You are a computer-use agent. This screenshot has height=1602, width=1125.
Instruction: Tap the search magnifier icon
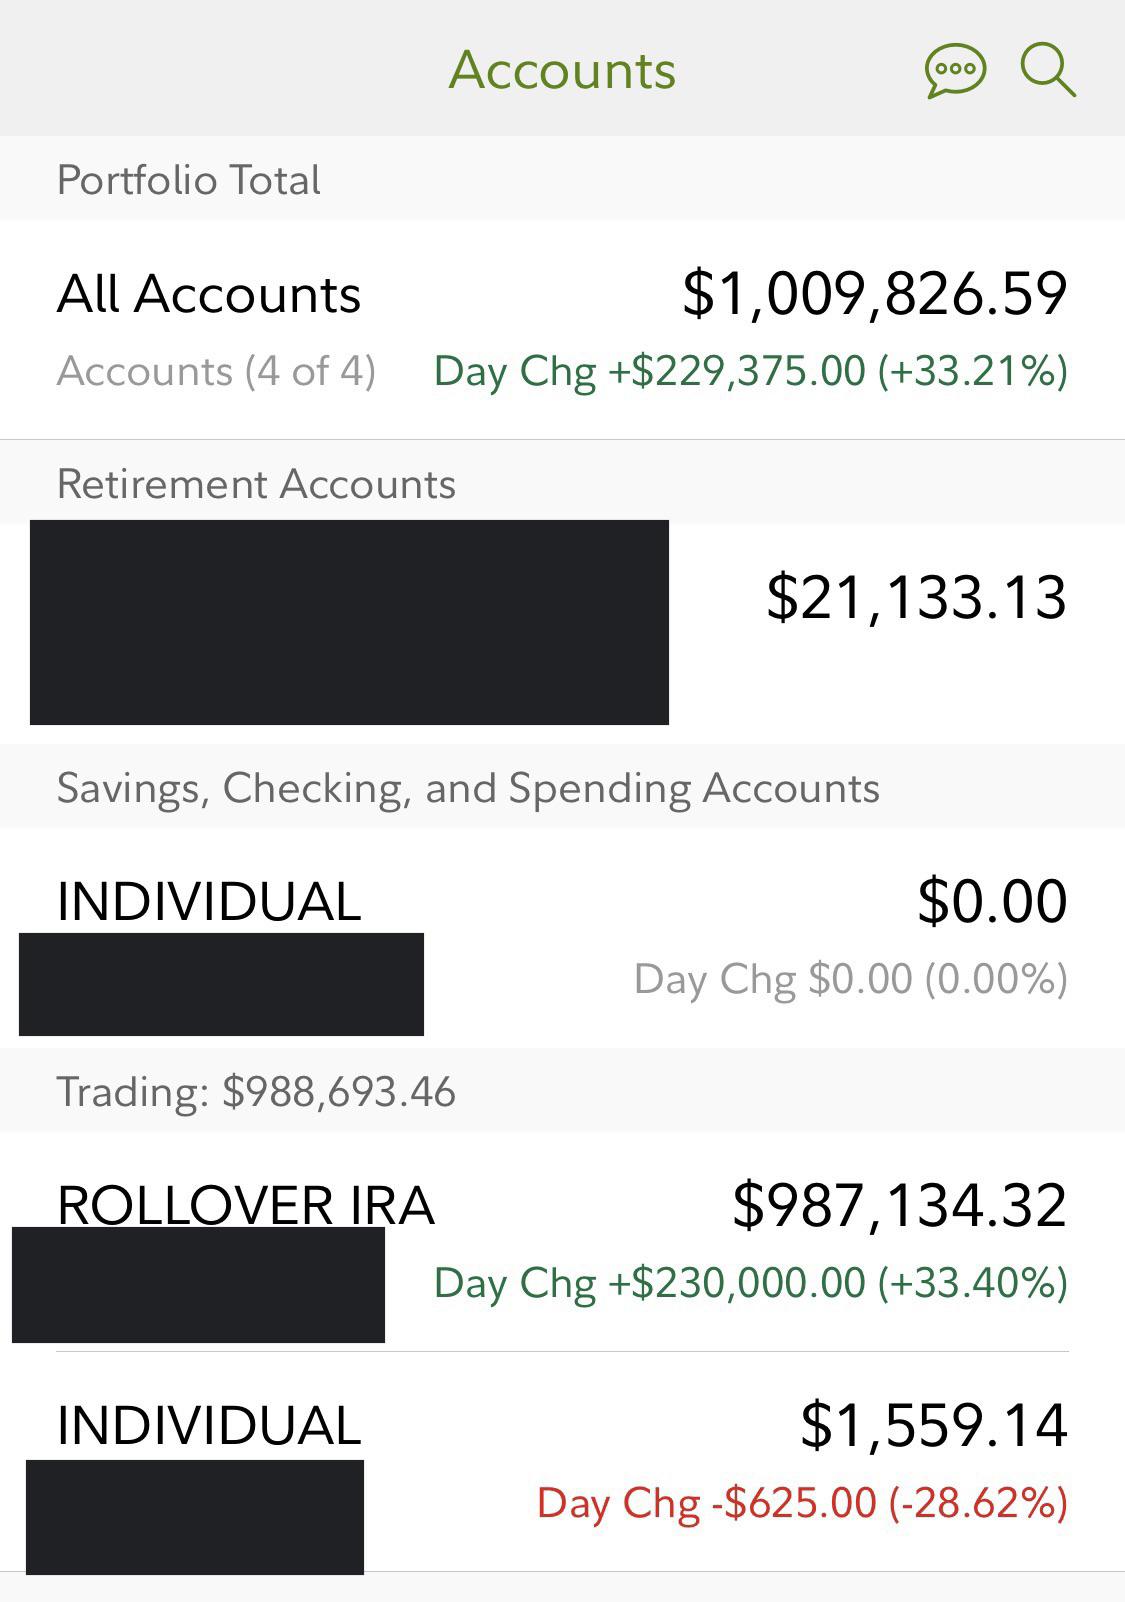pos(1047,70)
